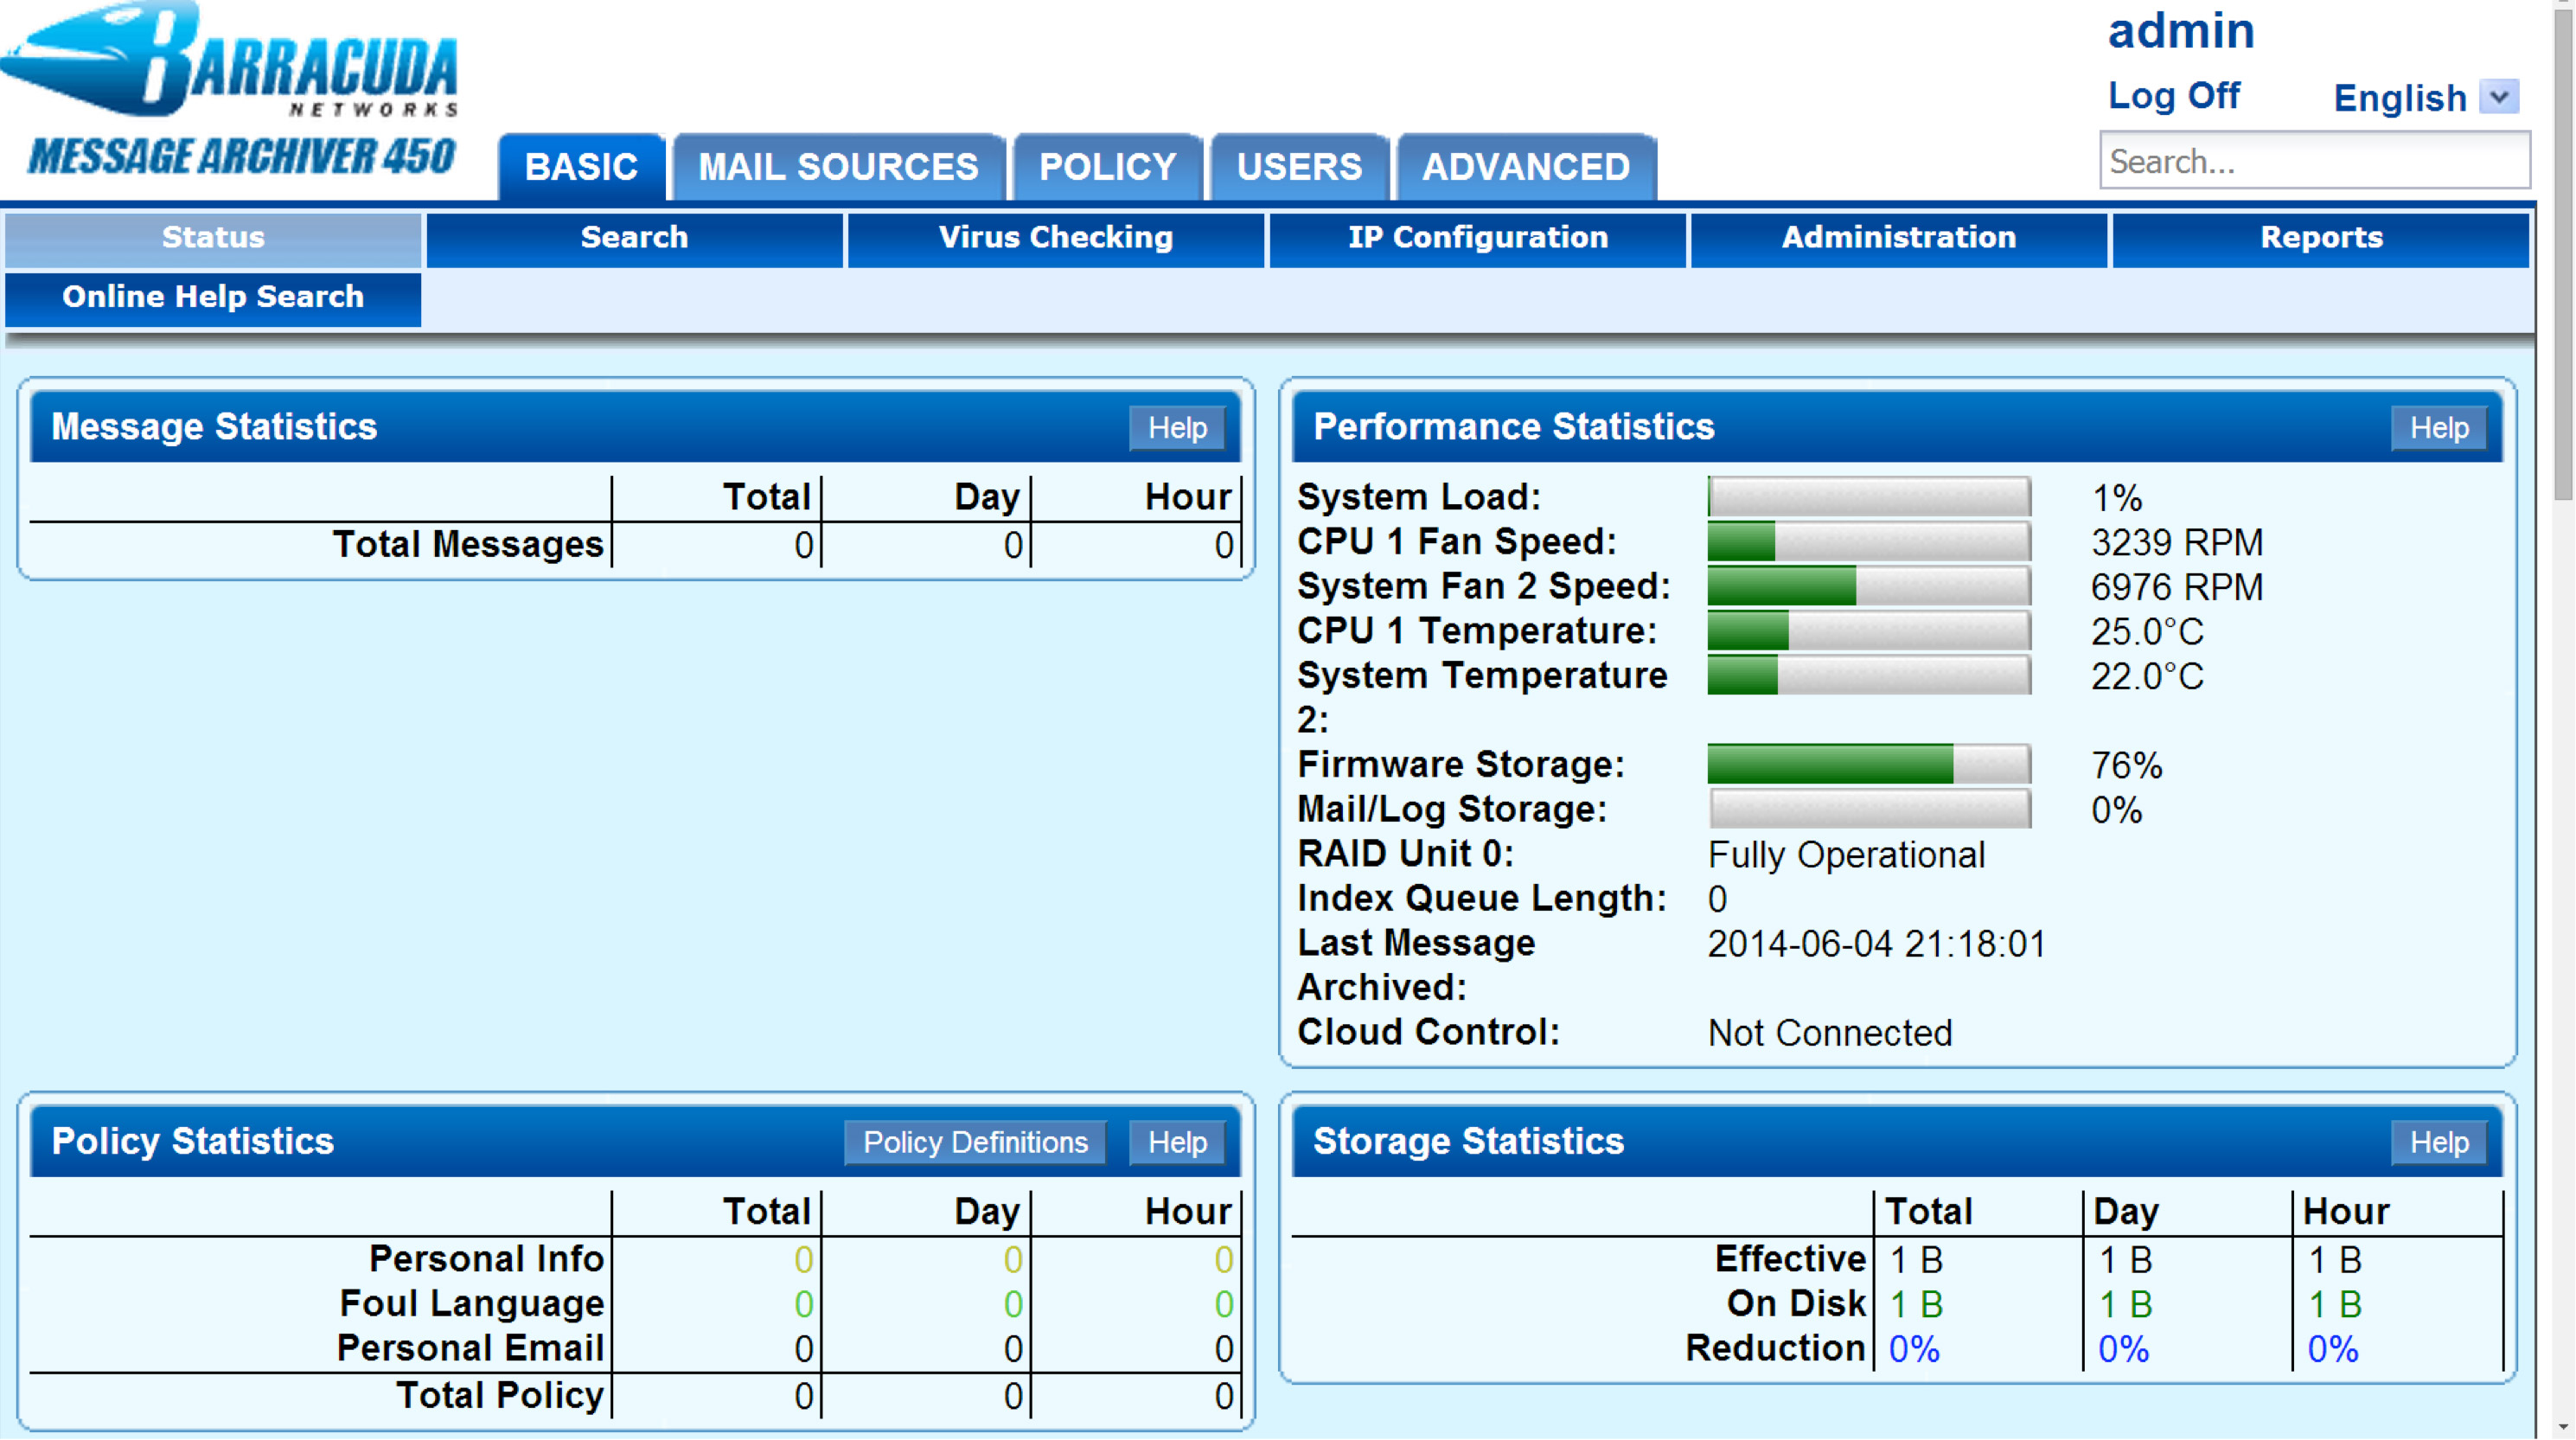Open Online Help Search
This screenshot has width=2576, height=1440.
pos(213,298)
